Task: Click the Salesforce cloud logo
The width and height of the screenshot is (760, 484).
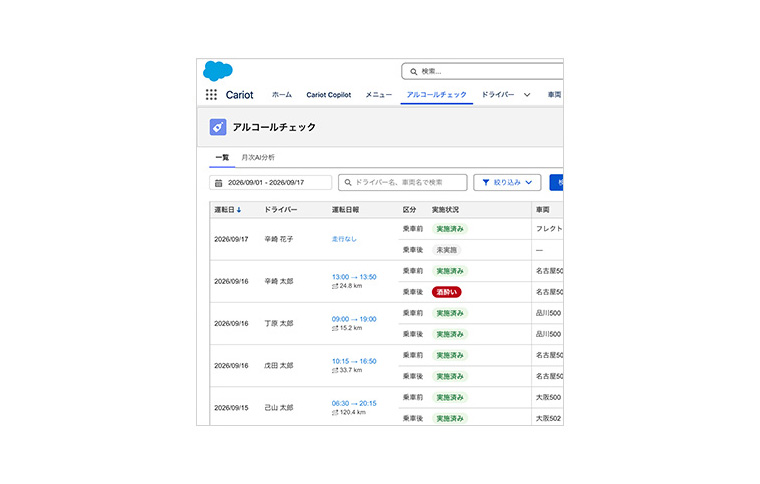Action: [x=218, y=71]
